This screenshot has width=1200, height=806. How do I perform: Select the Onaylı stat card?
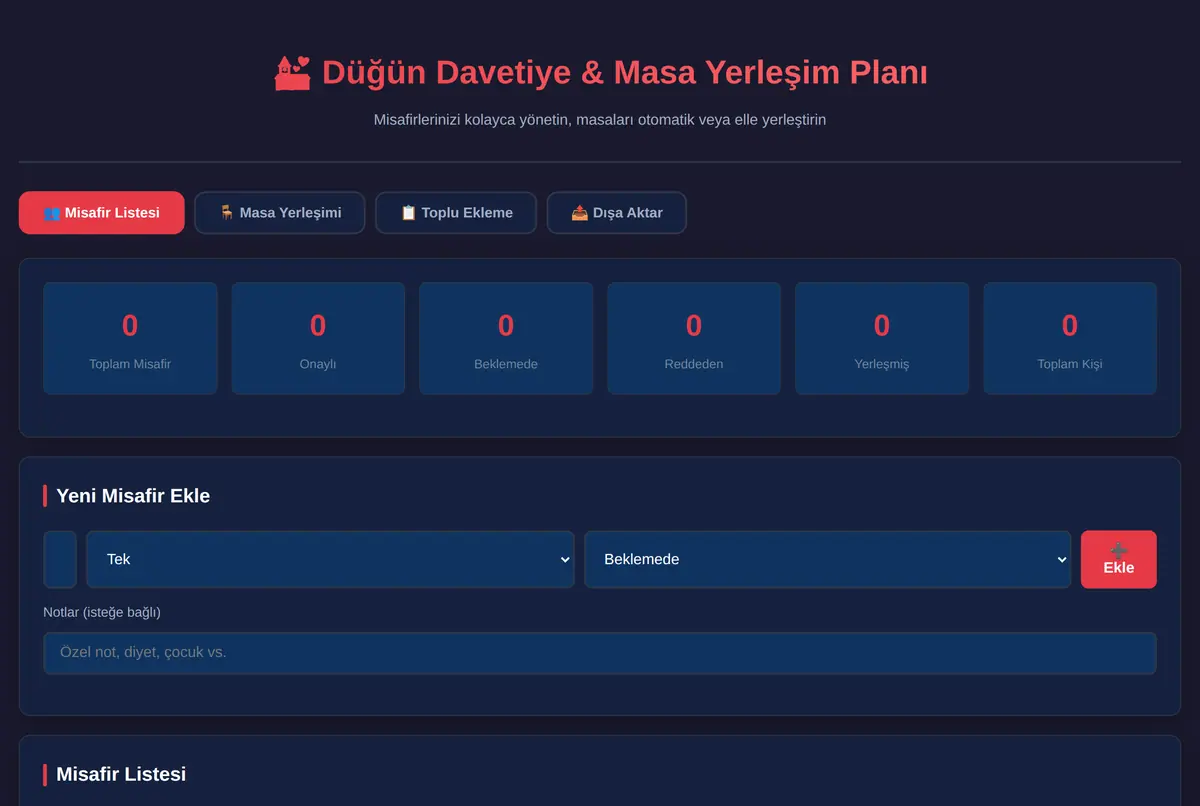[x=318, y=338]
